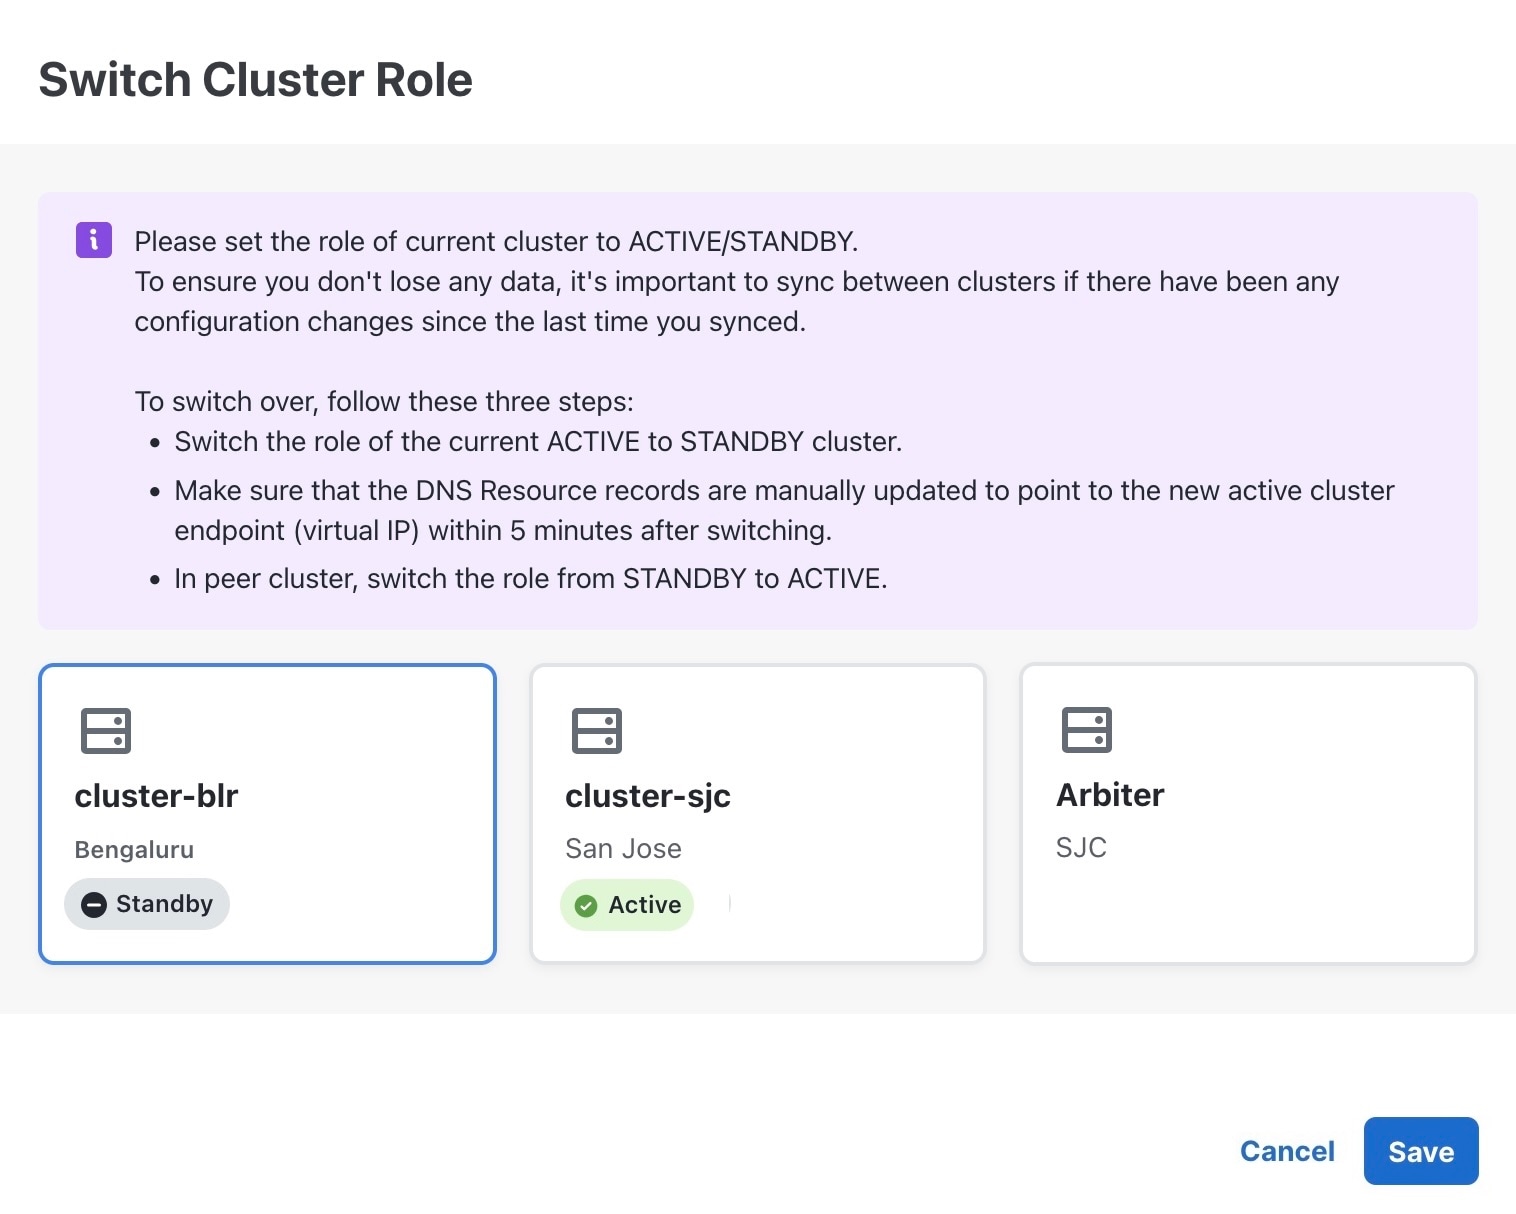Click the purple info icon
1516x1214 pixels.
click(94, 240)
